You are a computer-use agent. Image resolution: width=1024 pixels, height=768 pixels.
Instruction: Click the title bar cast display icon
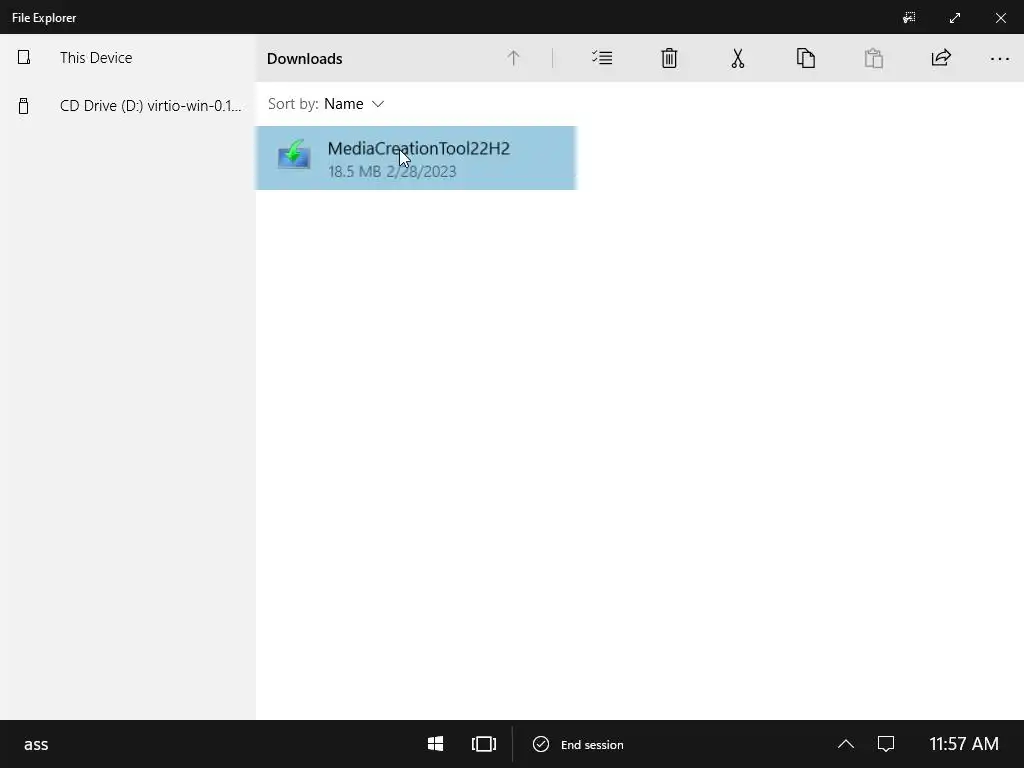(909, 18)
